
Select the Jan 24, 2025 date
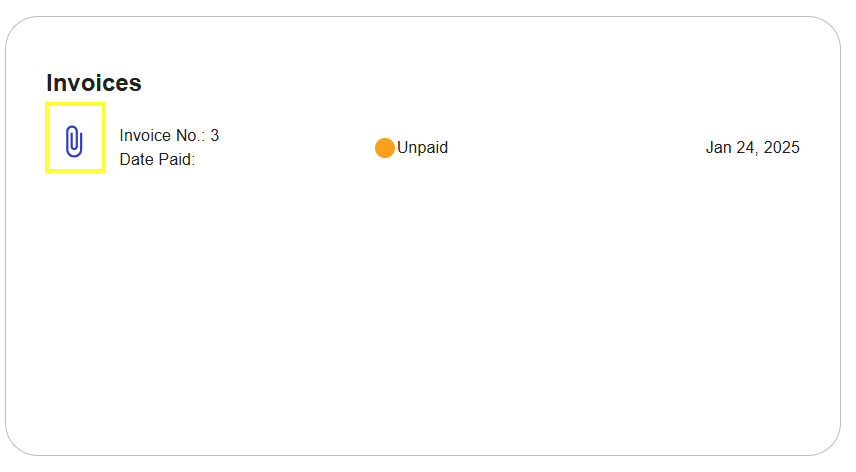pos(752,147)
